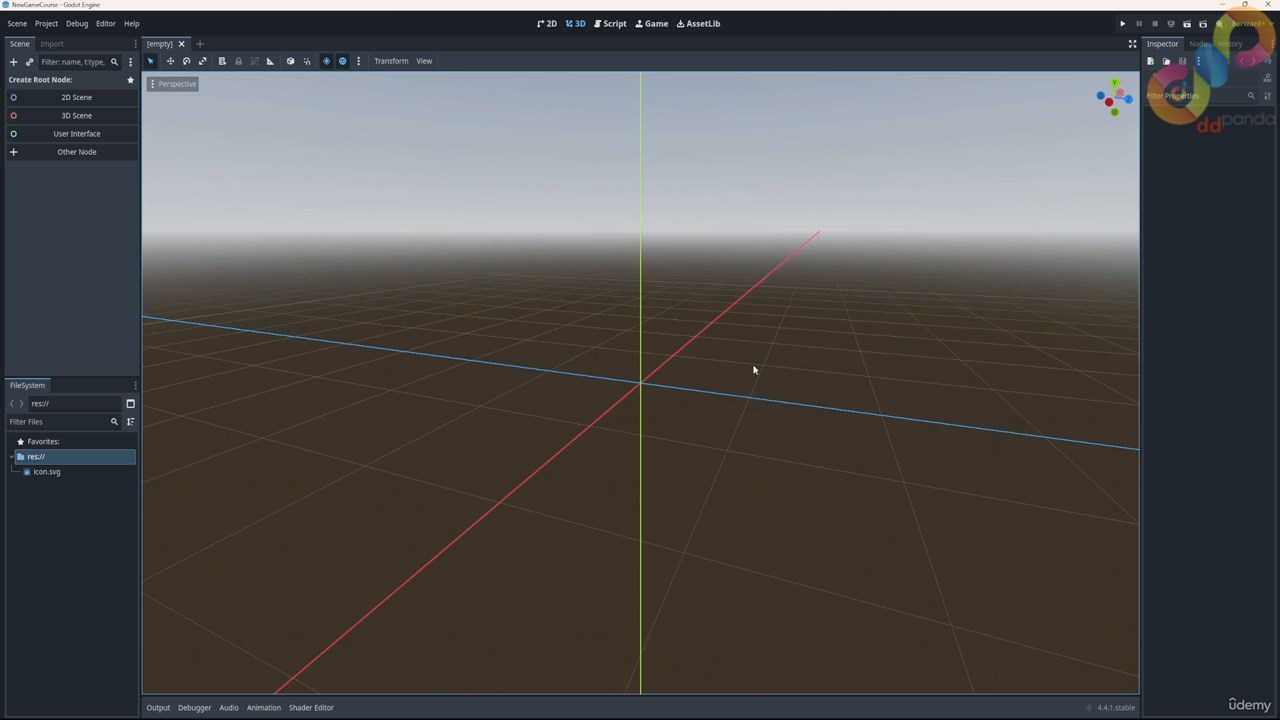The image size is (1280, 720).
Task: Toggle Use Snap in viewport toolbar
Action: pyautogui.click(x=306, y=61)
